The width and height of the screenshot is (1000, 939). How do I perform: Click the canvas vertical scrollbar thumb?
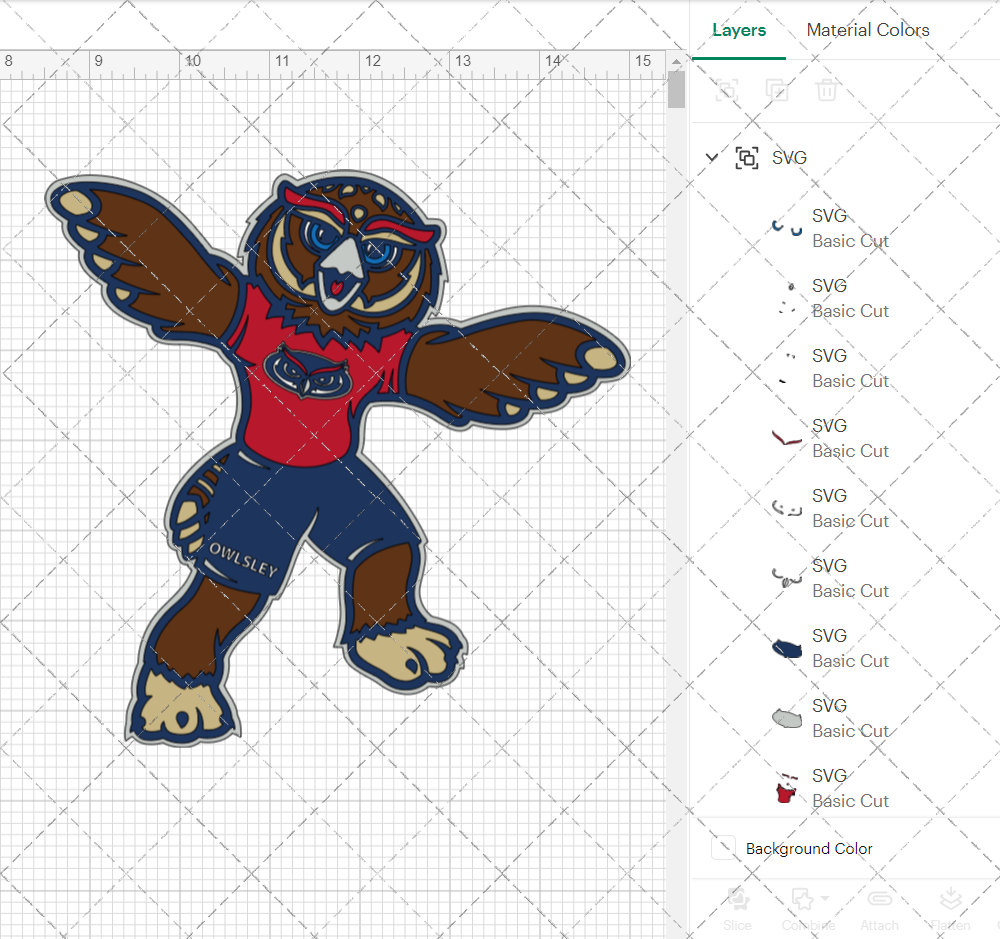[676, 89]
